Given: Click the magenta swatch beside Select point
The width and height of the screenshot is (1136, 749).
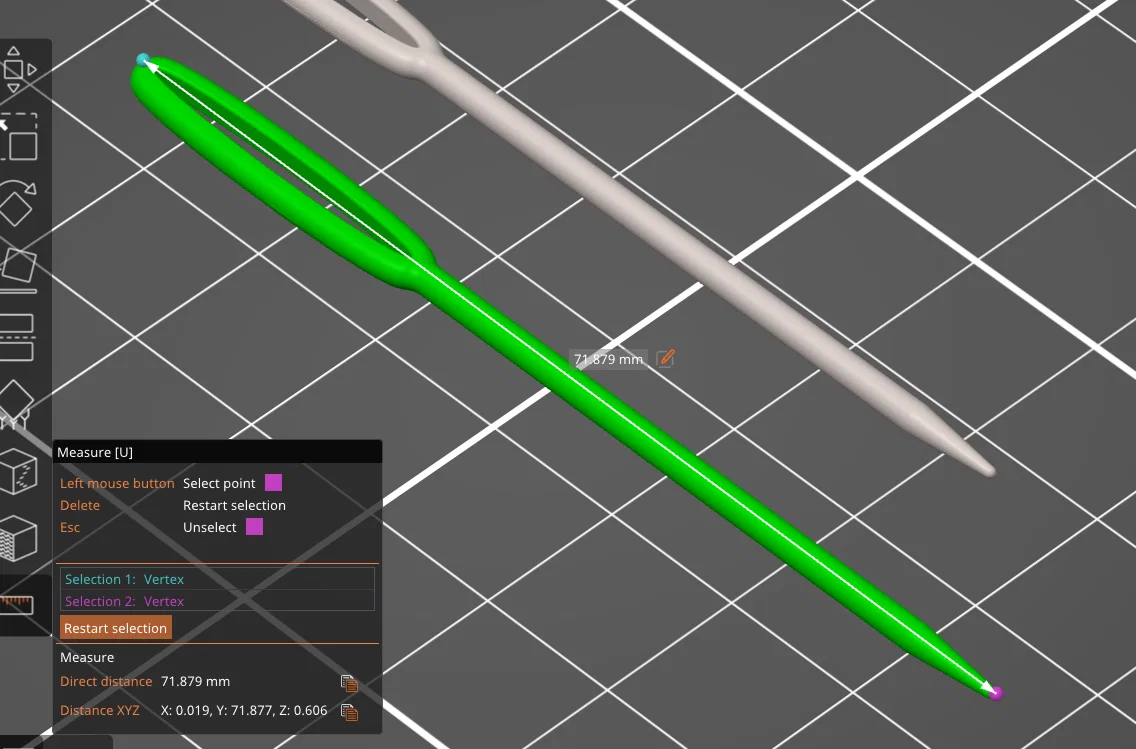Looking at the screenshot, I should (x=273, y=482).
